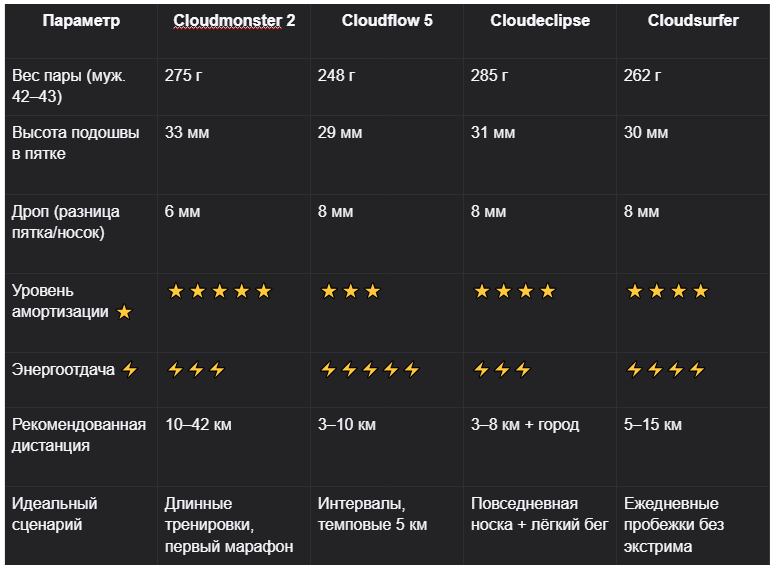Click Cloudeclipse's four-star cushioning rating

click(x=514, y=291)
